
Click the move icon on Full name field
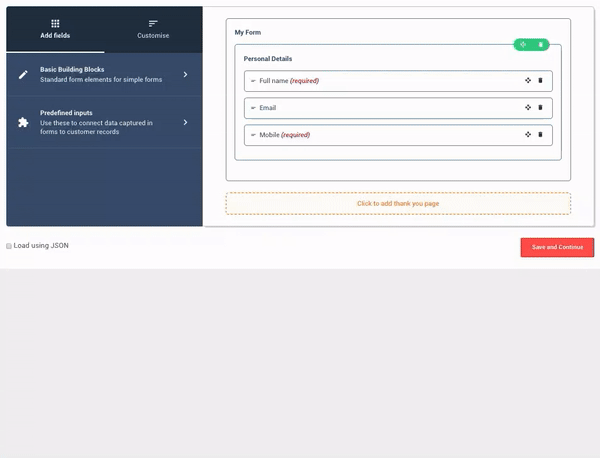click(528, 80)
